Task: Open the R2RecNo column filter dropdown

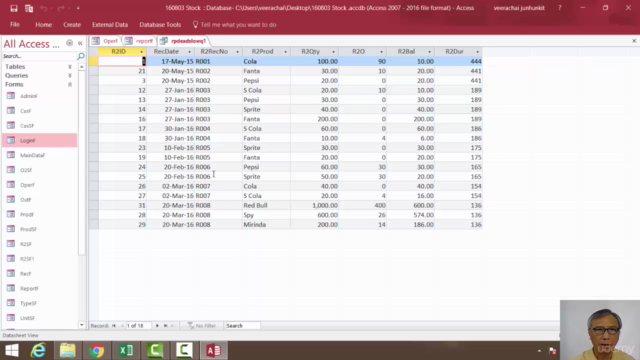Action: tap(238, 52)
